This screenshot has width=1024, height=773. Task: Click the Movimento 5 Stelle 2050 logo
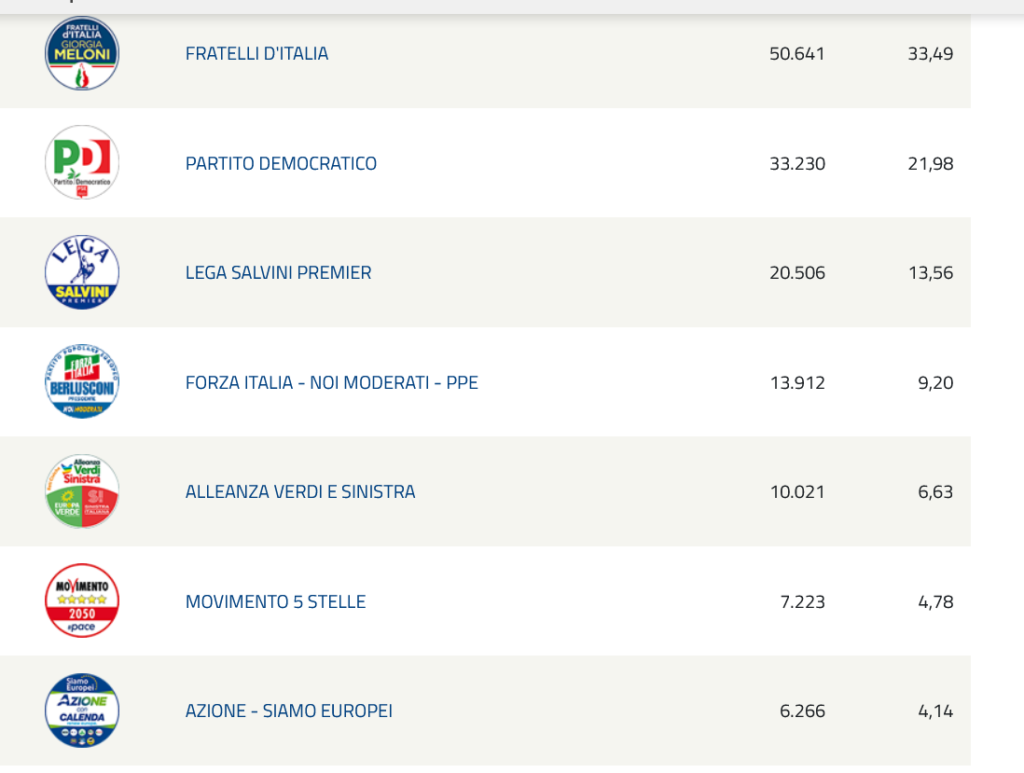(82, 601)
